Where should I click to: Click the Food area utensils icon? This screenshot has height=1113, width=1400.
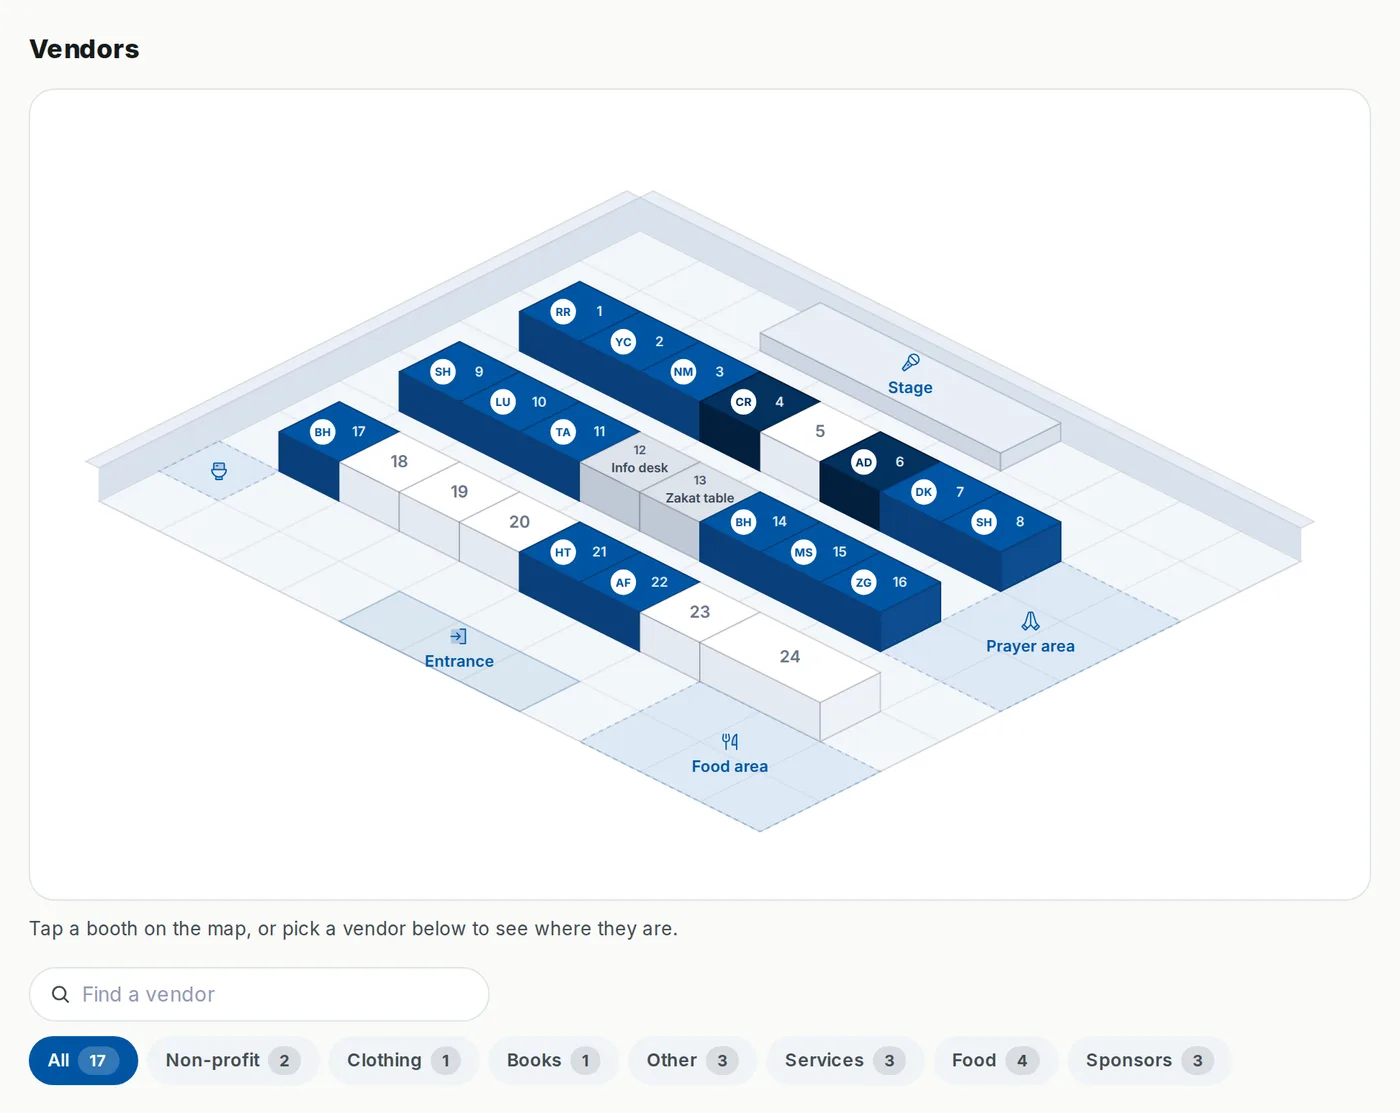[x=730, y=741]
